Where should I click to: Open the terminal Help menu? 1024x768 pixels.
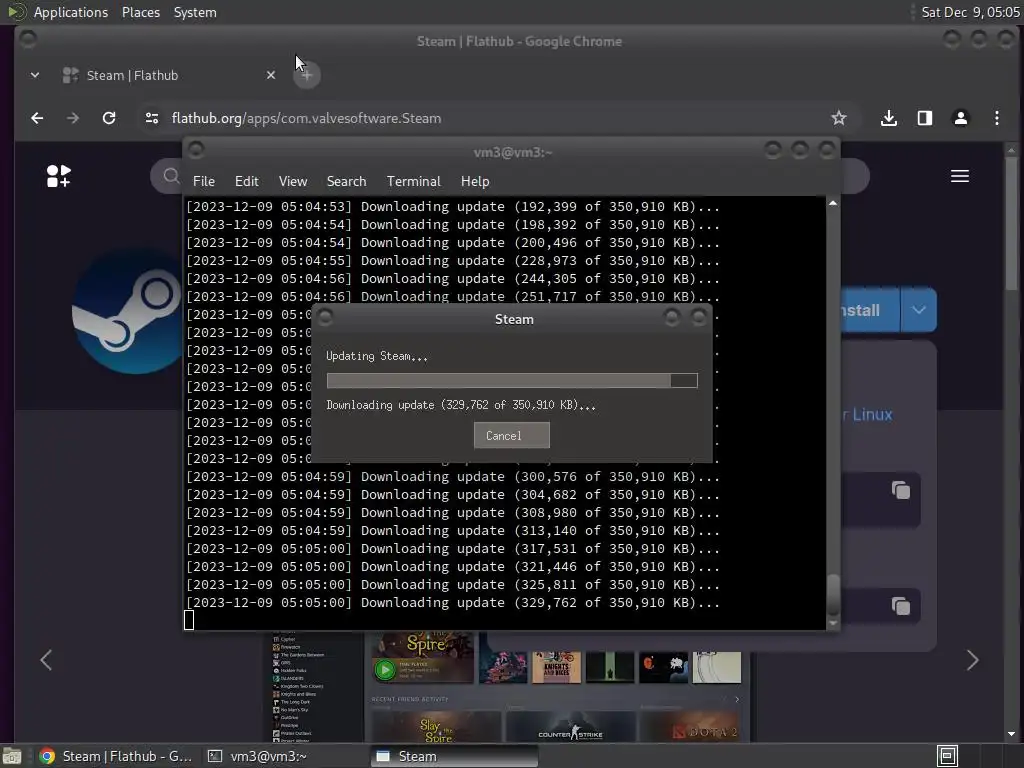(x=475, y=182)
